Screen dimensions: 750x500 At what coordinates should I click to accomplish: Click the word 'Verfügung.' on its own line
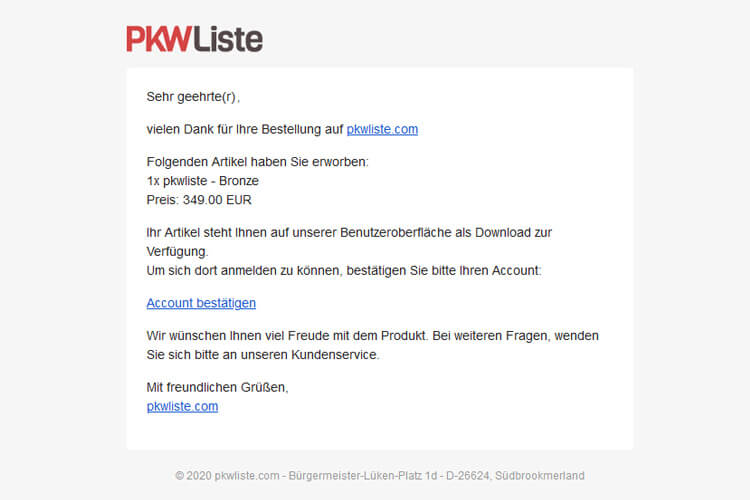[177, 252]
